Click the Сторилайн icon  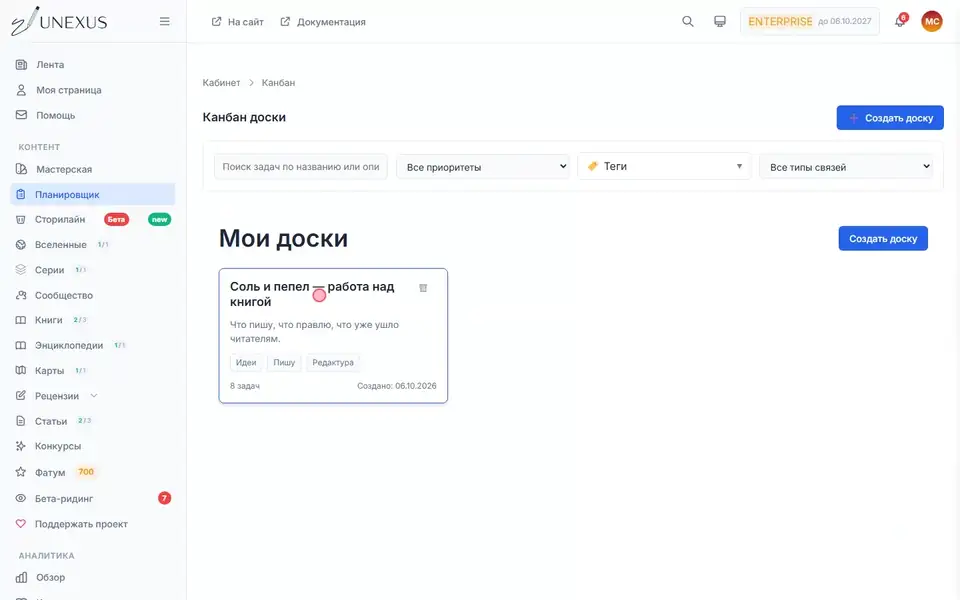pos(21,219)
